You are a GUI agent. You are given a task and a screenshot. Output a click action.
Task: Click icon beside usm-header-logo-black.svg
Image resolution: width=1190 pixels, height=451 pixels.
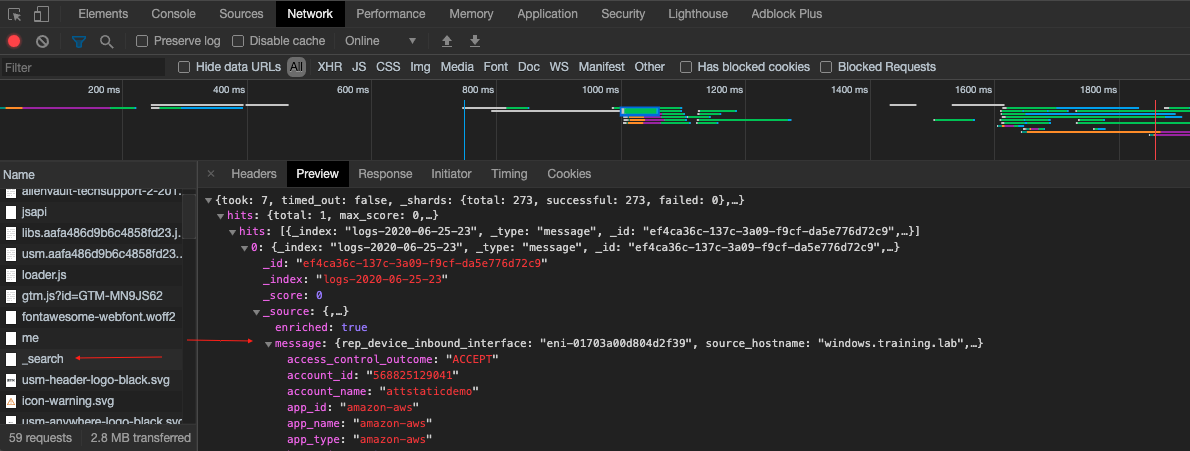(11, 379)
